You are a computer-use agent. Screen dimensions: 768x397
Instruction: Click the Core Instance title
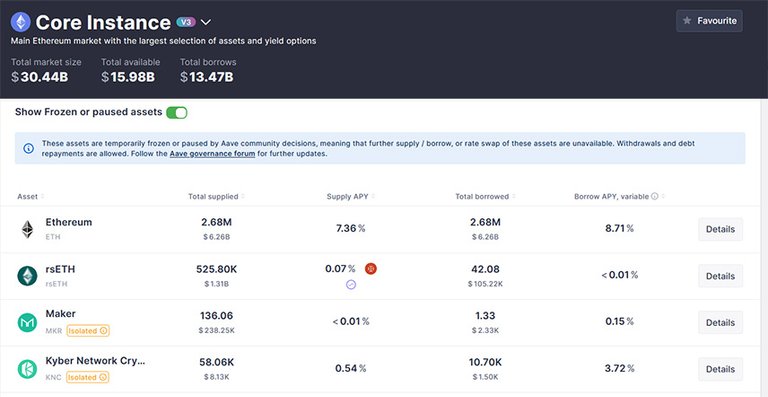tap(103, 23)
